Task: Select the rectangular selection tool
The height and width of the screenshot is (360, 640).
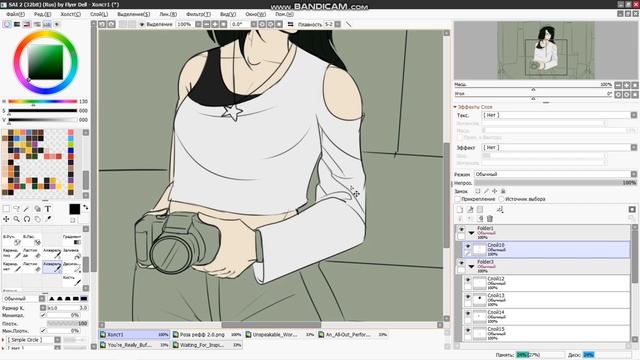Action: coord(6,209)
